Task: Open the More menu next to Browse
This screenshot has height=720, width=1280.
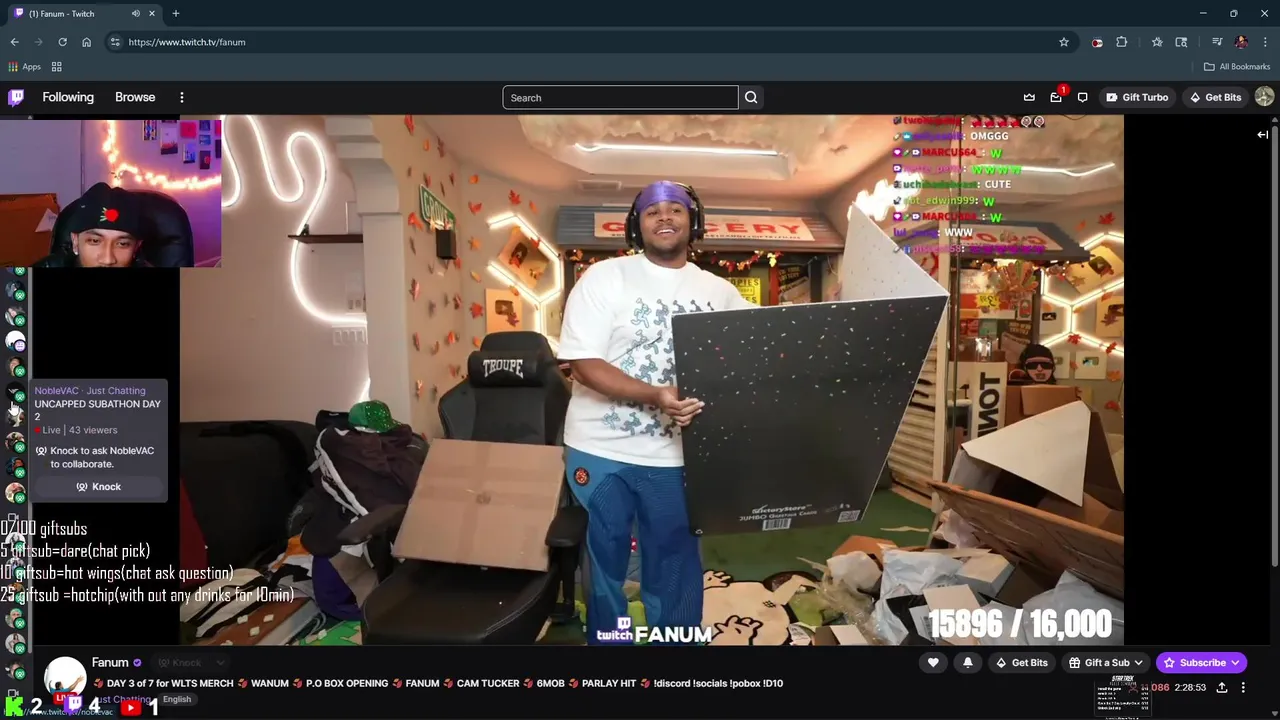Action: (x=182, y=97)
